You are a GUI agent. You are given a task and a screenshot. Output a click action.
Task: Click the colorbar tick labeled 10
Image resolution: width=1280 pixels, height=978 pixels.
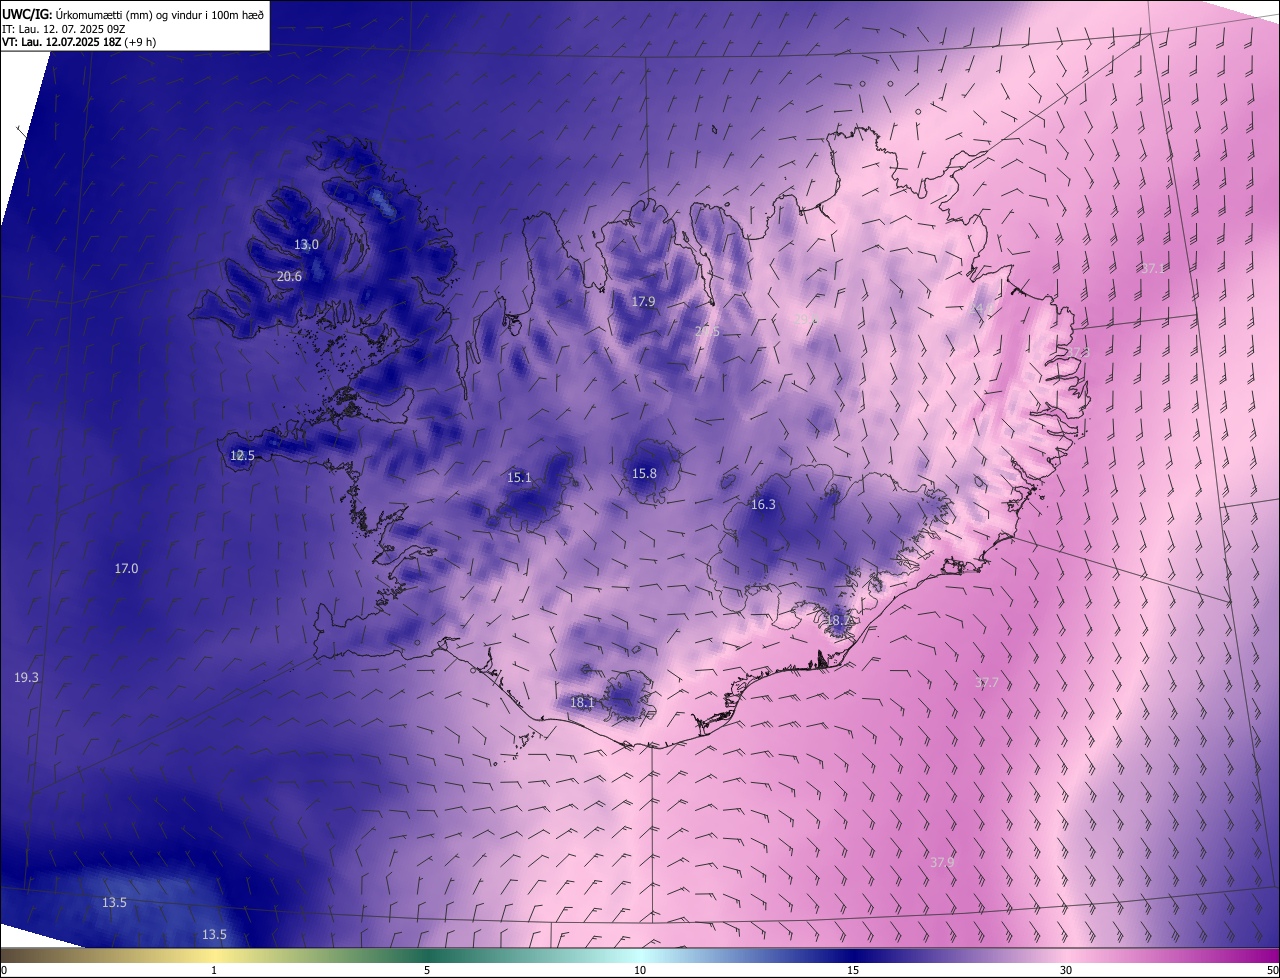click(640, 970)
